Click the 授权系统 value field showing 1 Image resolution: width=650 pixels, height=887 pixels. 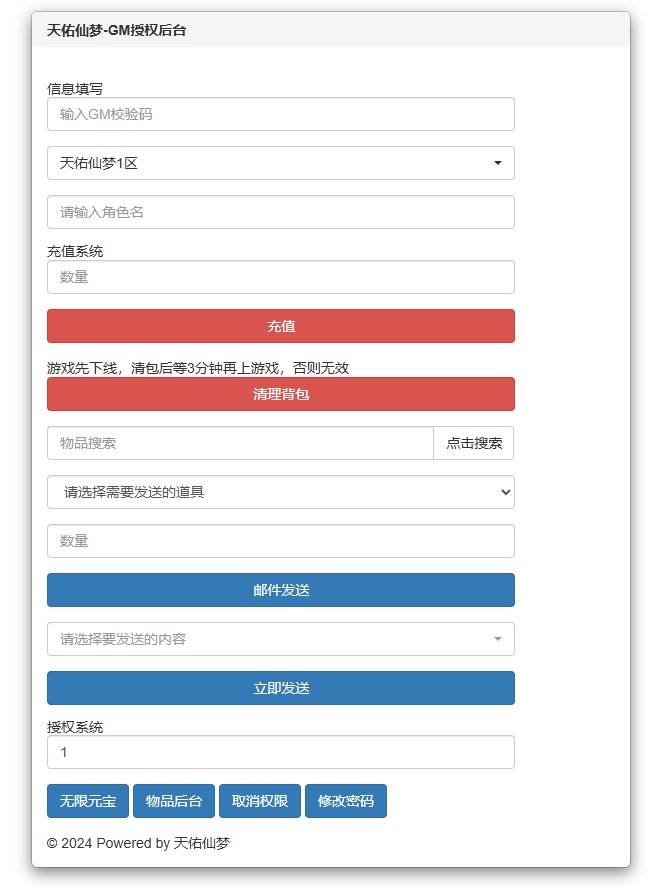coord(280,753)
